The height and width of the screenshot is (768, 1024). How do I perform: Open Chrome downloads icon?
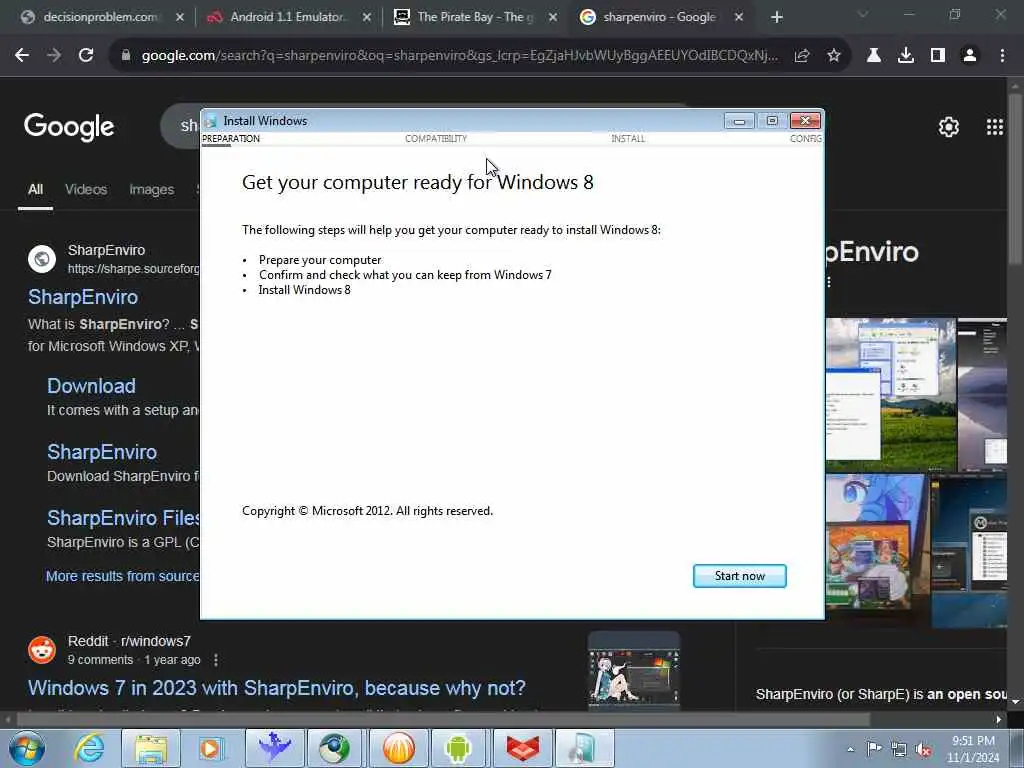coord(906,56)
